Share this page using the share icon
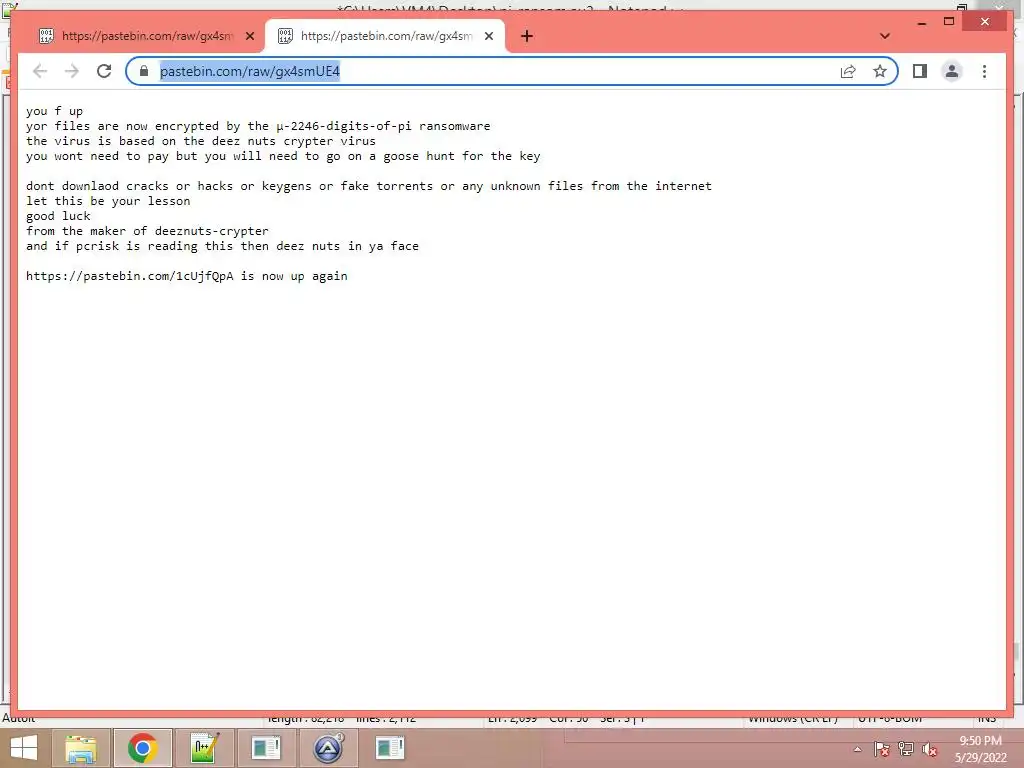 848,71
